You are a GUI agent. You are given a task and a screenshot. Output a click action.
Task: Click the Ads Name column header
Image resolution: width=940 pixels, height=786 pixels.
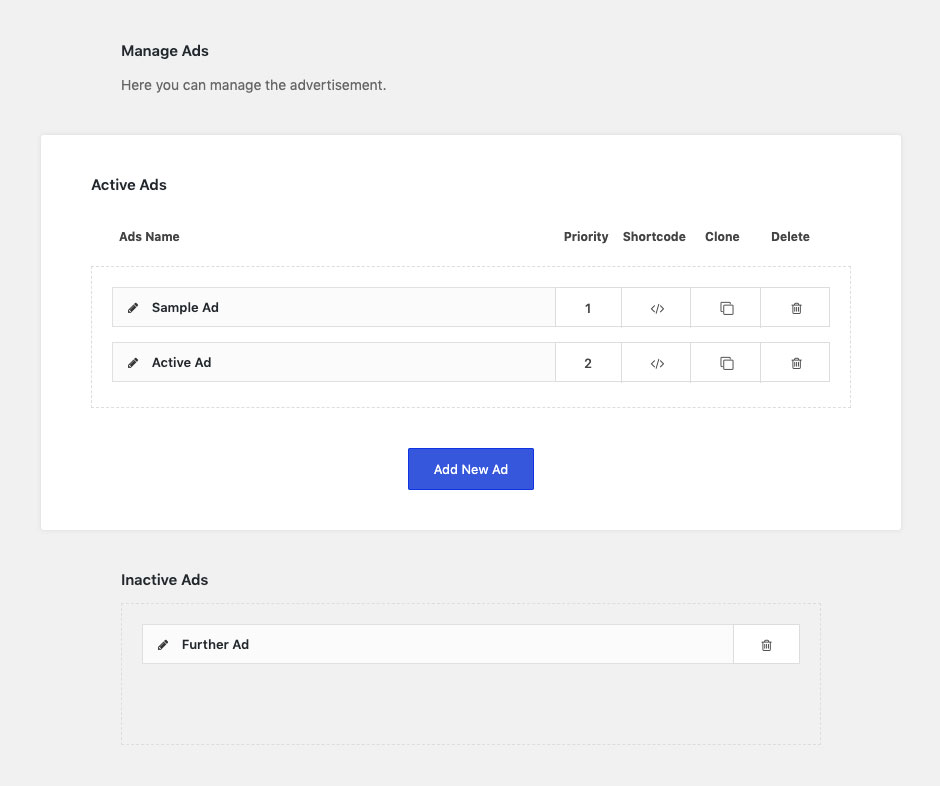coord(149,237)
